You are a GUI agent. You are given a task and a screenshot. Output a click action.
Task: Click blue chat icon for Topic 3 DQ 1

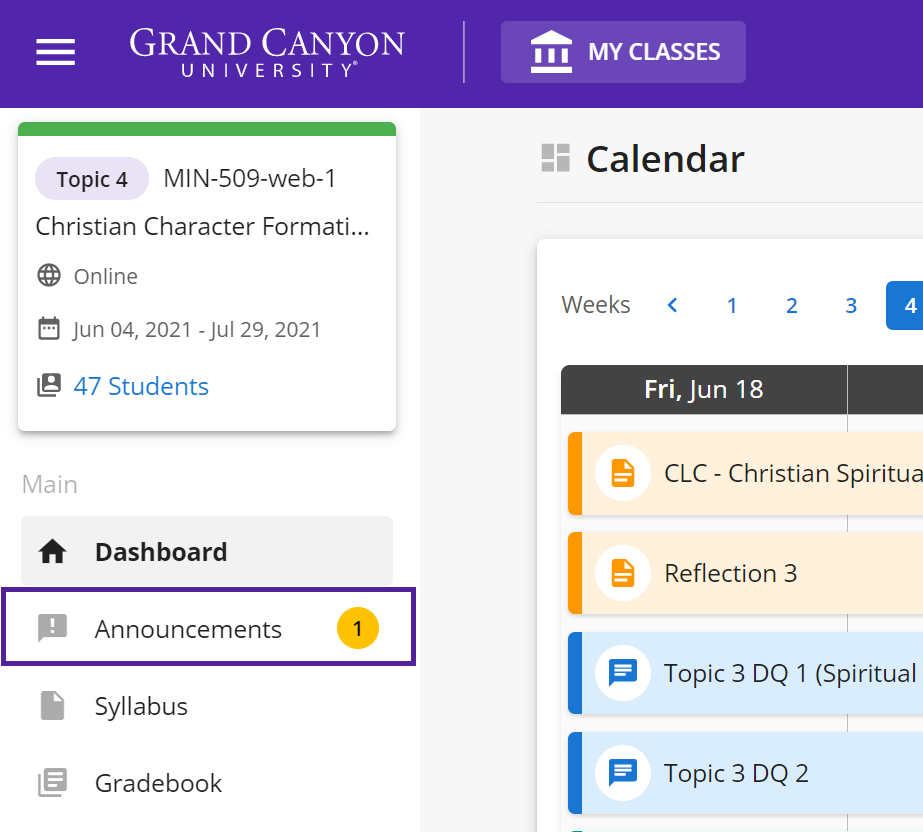click(623, 673)
